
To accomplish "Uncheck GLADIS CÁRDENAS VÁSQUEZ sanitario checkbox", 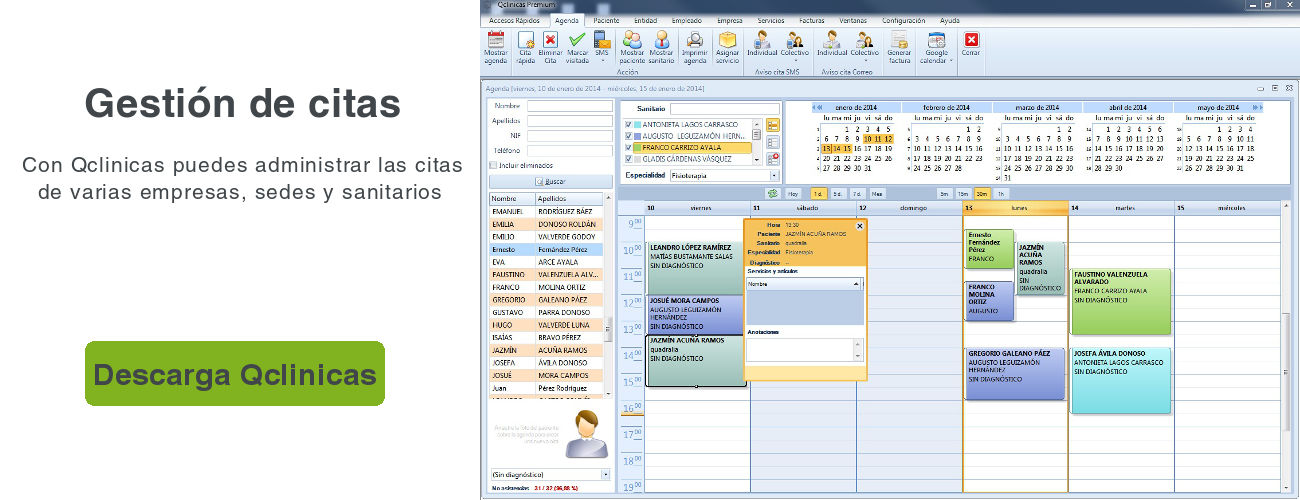I will [x=628, y=159].
